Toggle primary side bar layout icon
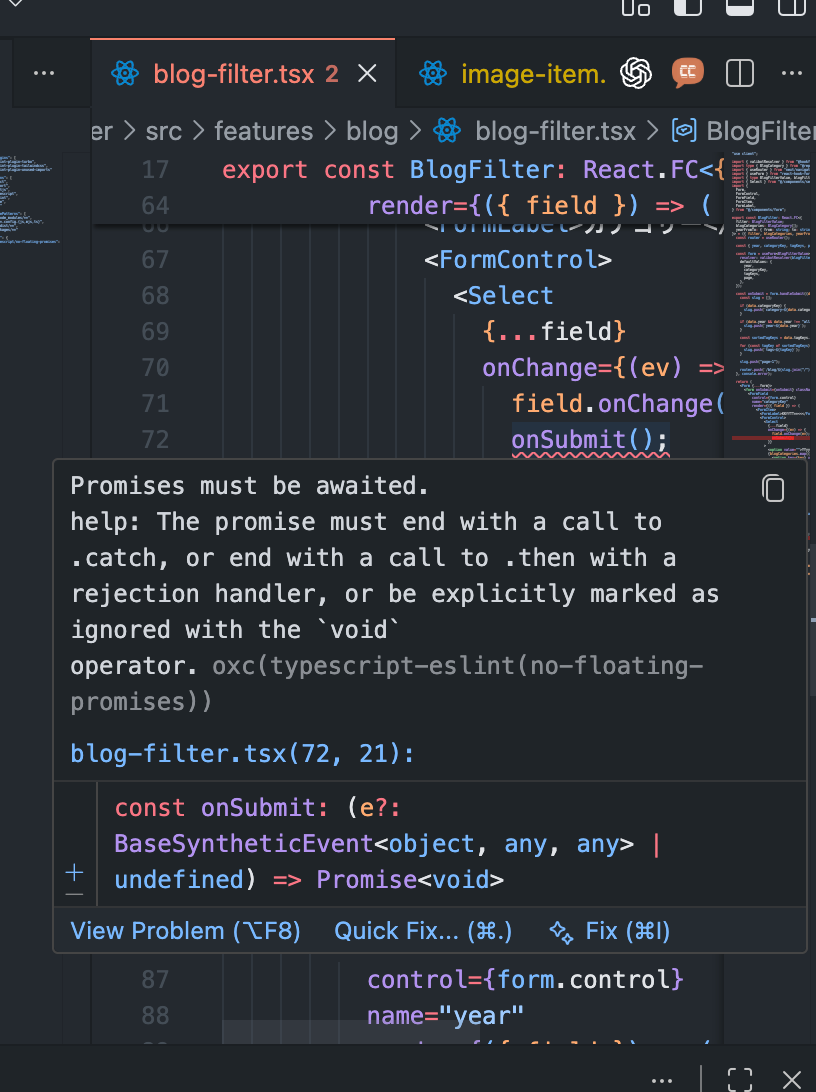Screen dimensions: 816x1092 click(688, 7)
